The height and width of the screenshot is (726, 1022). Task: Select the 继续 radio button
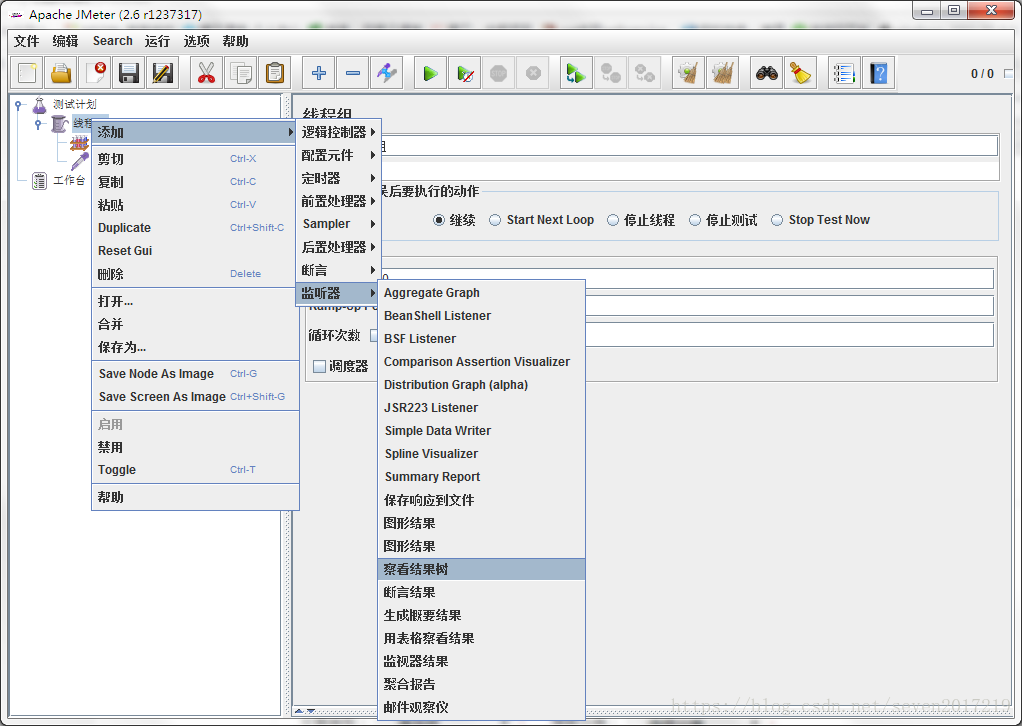tap(439, 220)
